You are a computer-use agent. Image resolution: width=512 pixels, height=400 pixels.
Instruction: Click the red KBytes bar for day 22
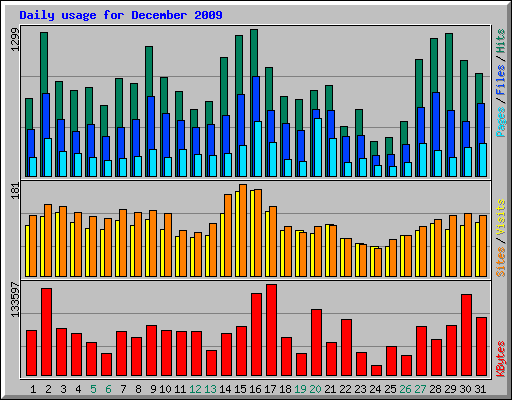tap(346, 348)
